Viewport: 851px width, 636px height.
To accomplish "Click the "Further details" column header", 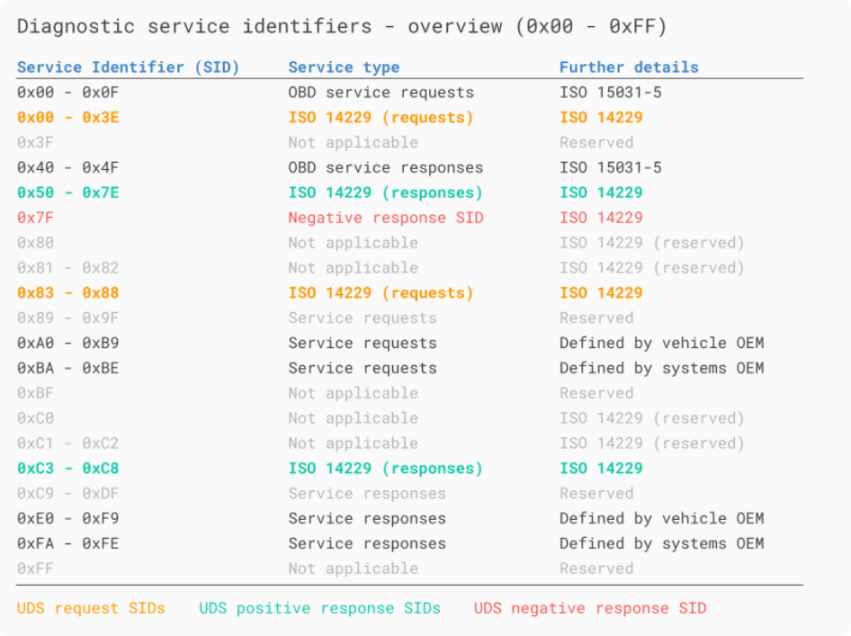I will point(628,67).
